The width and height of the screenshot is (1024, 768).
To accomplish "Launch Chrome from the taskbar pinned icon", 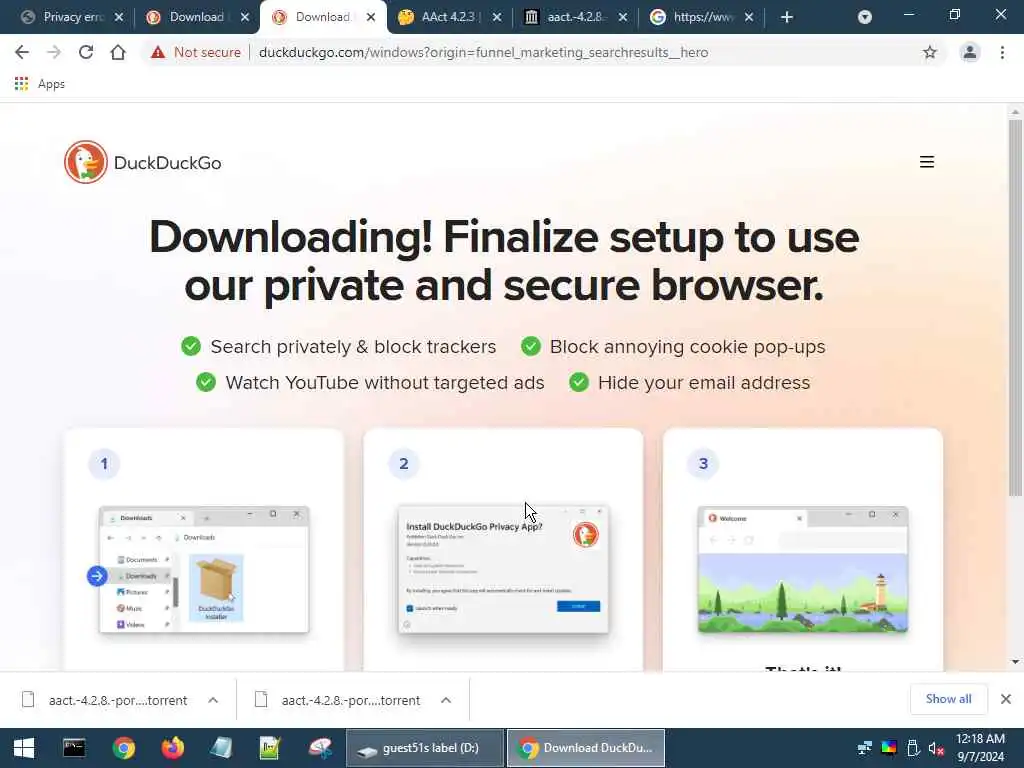I will pos(123,748).
